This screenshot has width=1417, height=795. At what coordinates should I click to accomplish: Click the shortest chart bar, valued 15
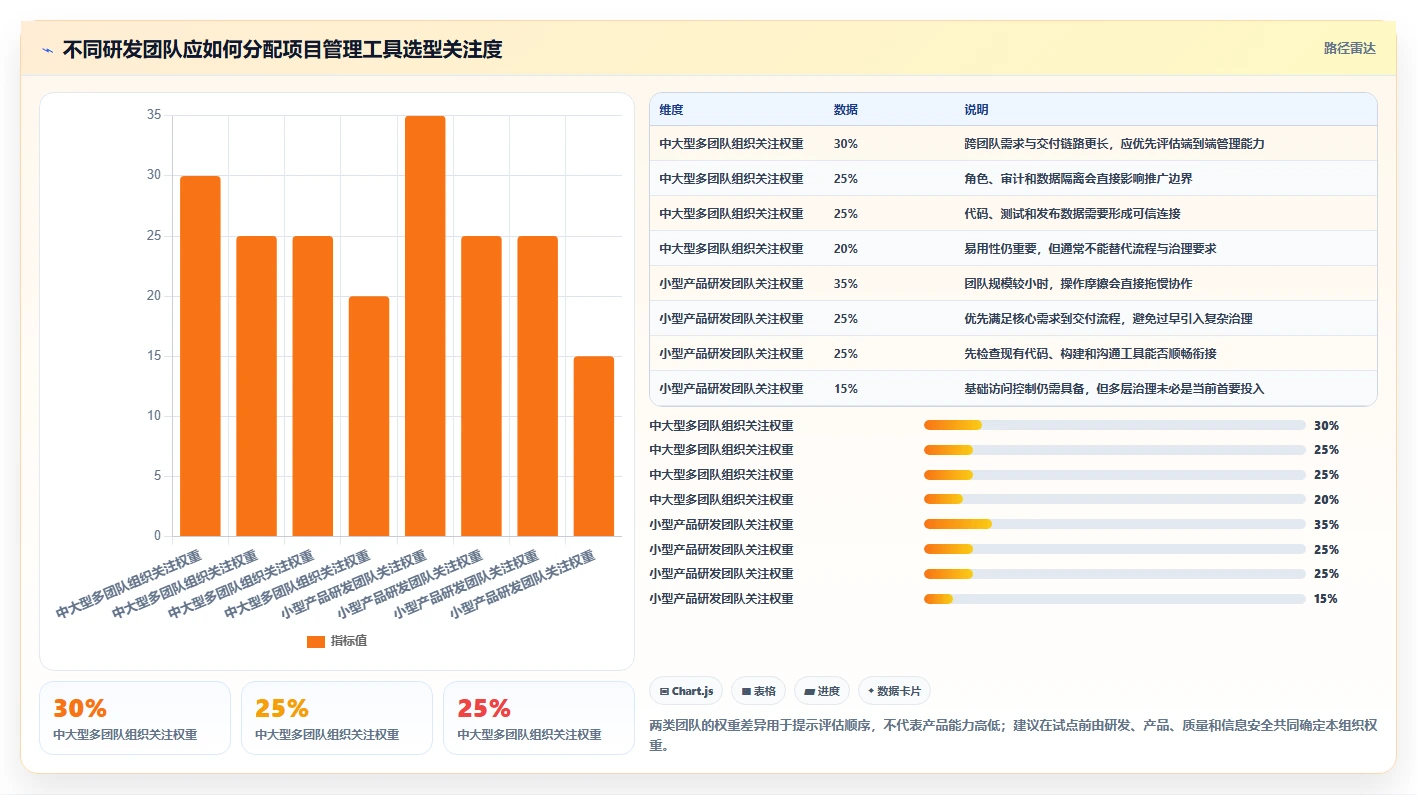(594, 446)
